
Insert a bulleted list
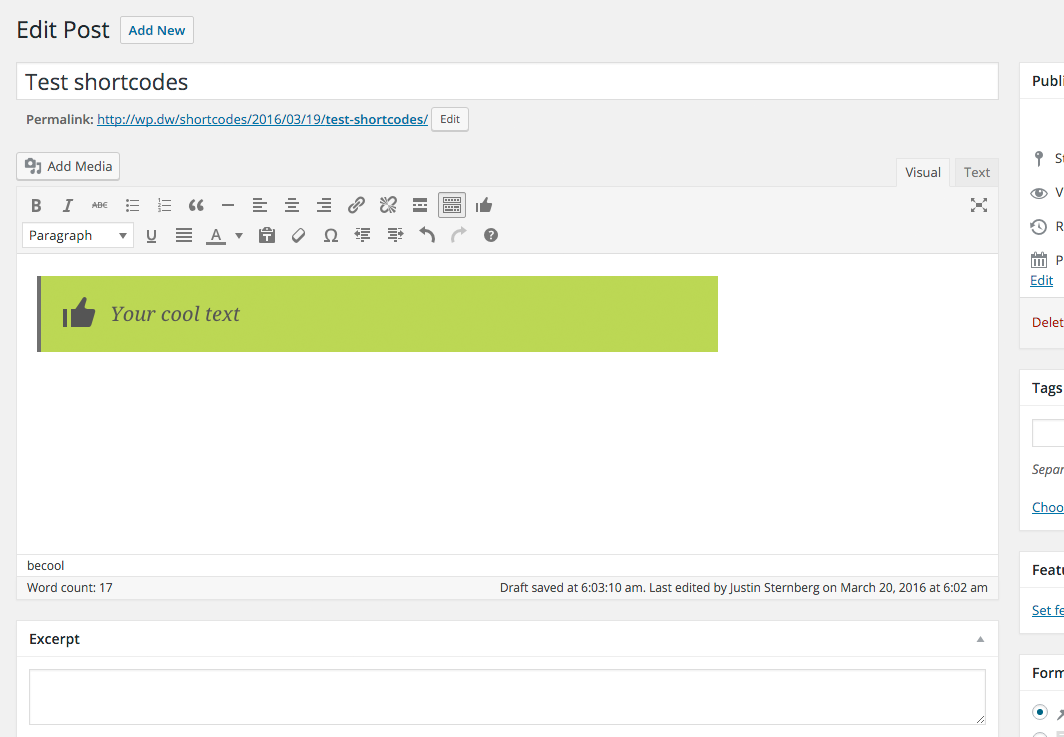(132, 205)
